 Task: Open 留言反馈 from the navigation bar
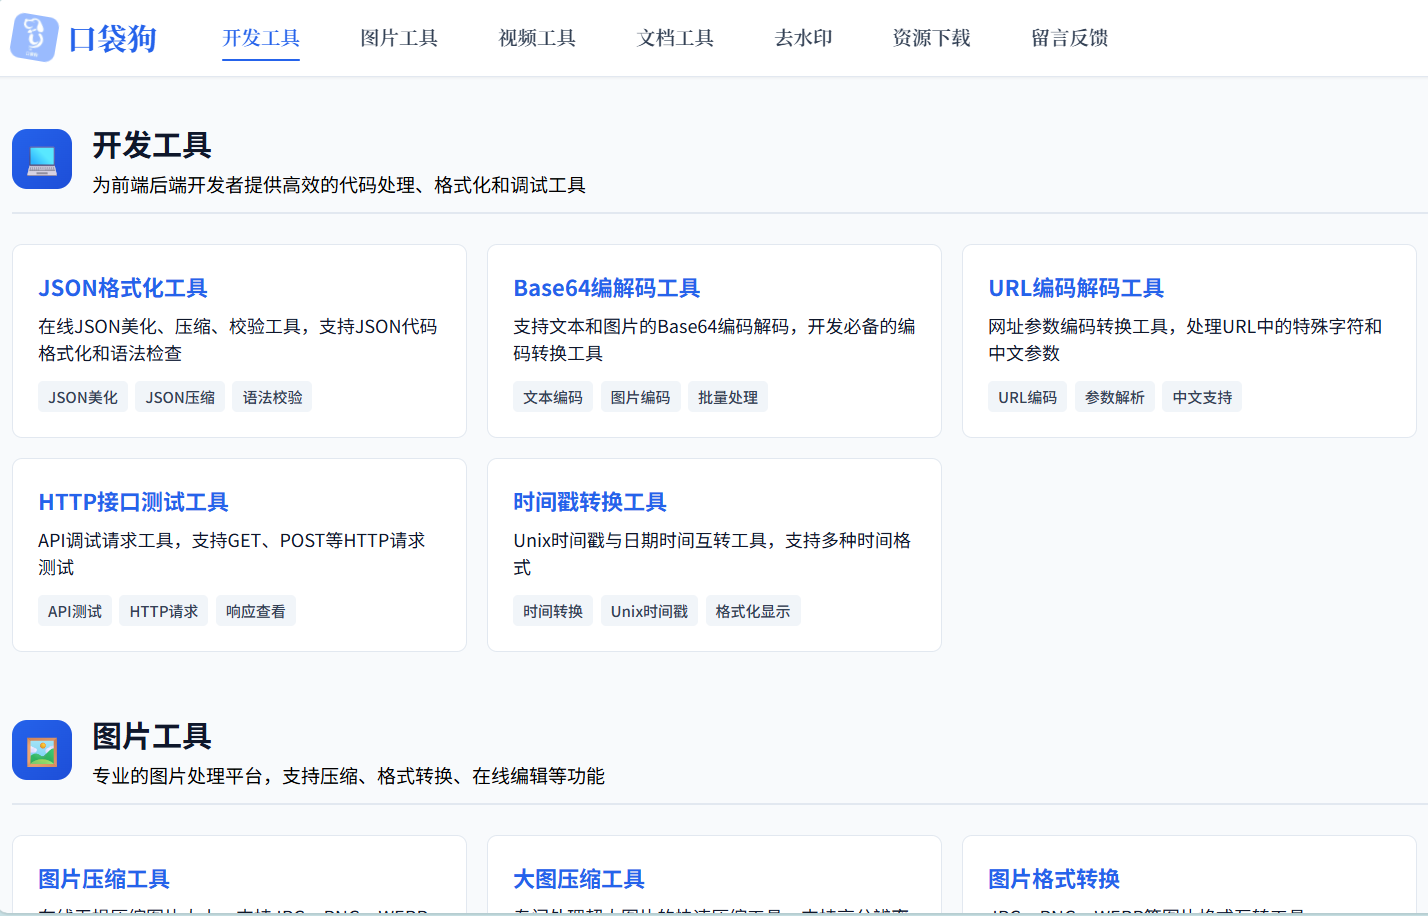[x=1068, y=38]
